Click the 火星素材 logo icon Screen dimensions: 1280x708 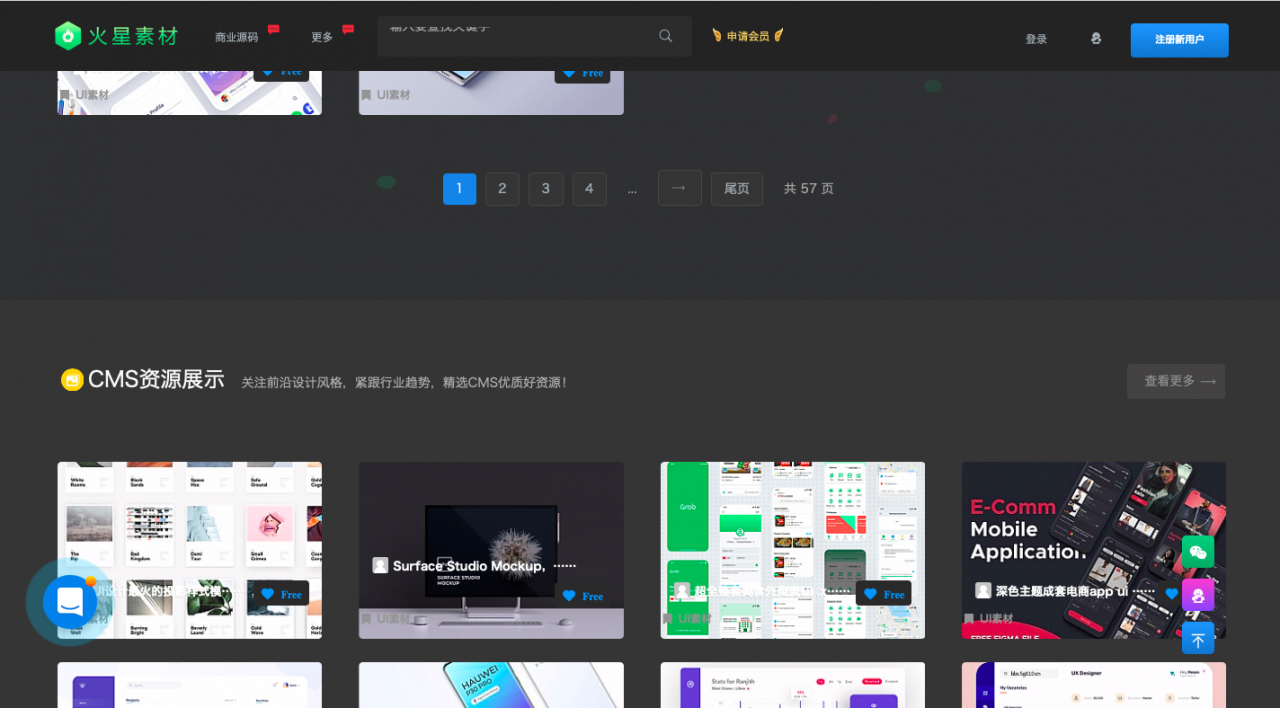point(67,35)
